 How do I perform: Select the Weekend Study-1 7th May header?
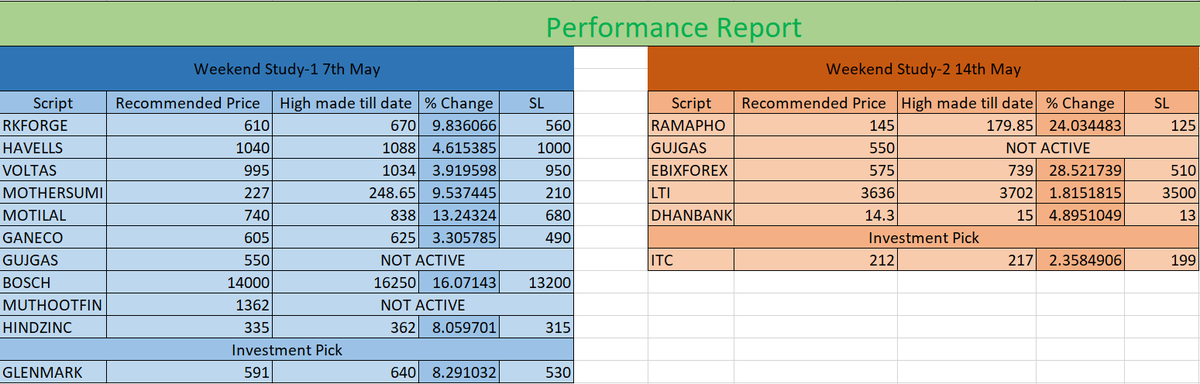(x=286, y=69)
